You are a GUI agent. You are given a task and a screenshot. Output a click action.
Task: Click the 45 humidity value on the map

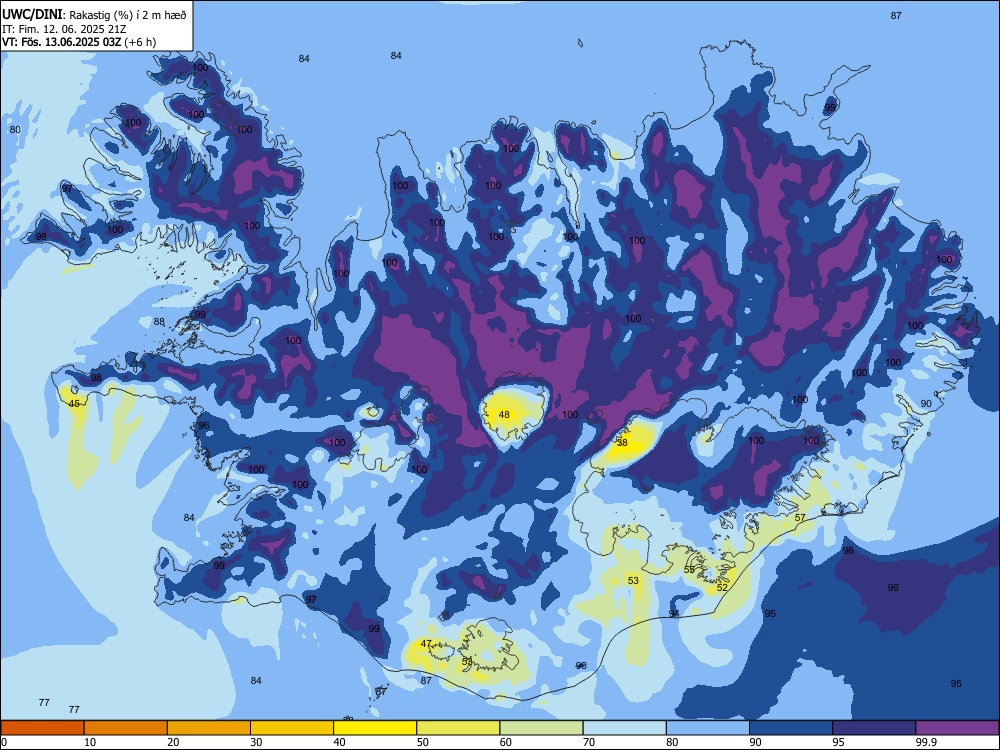[x=74, y=404]
